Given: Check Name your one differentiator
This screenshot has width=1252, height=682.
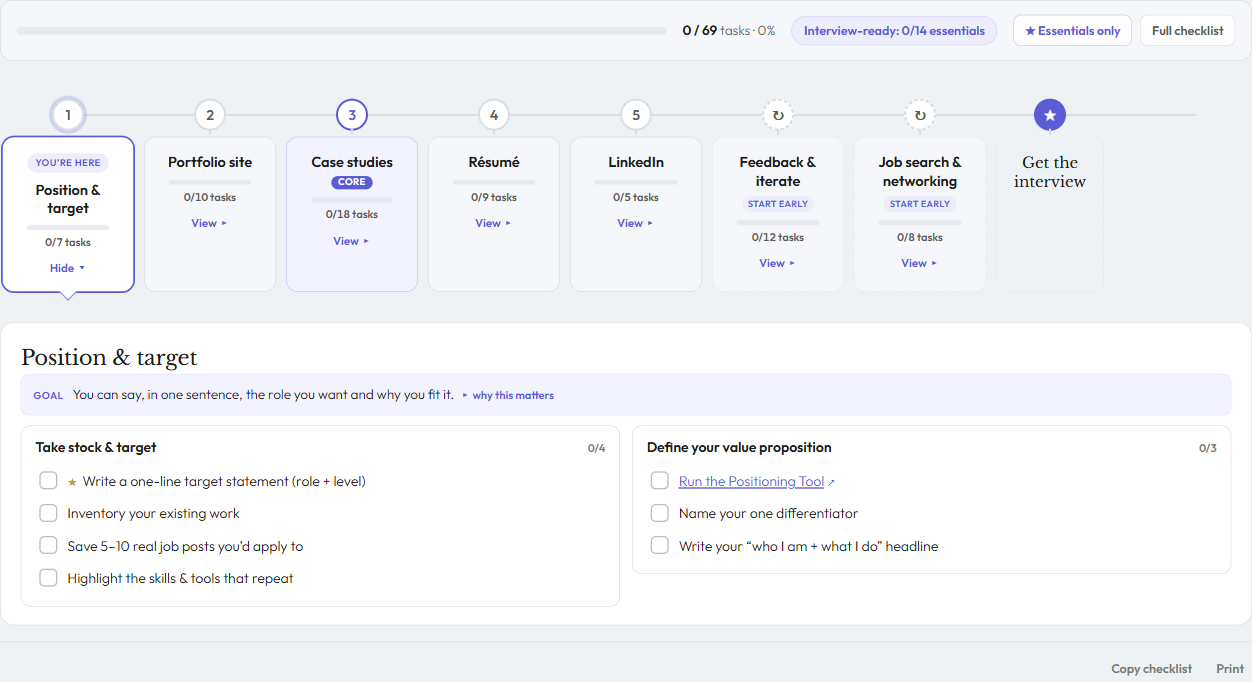Looking at the screenshot, I should 659,513.
